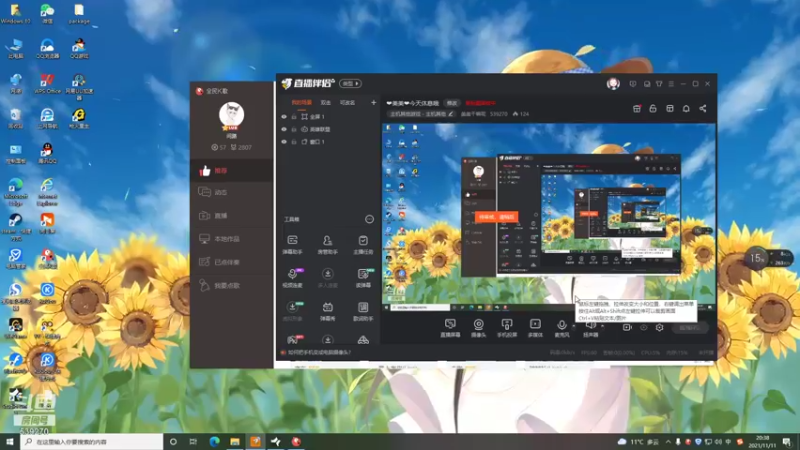
Task: Share the stream via share icon
Action: coord(703,109)
